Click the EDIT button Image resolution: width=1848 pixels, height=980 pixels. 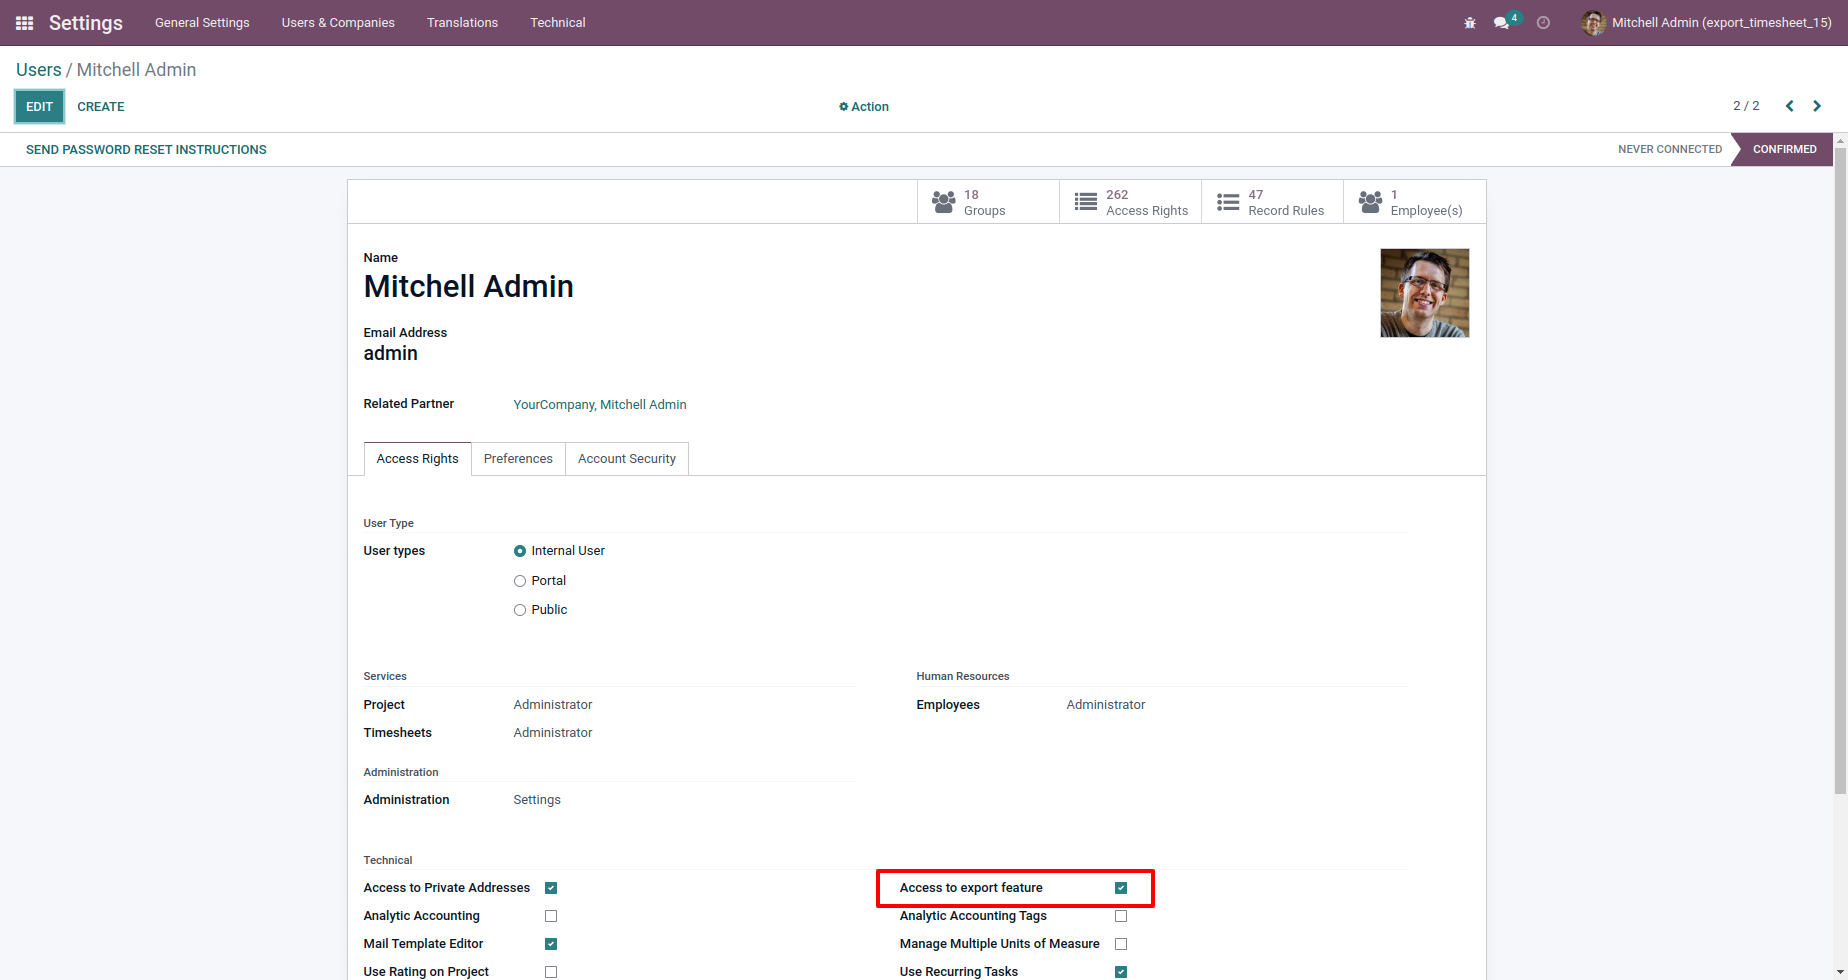click(39, 107)
